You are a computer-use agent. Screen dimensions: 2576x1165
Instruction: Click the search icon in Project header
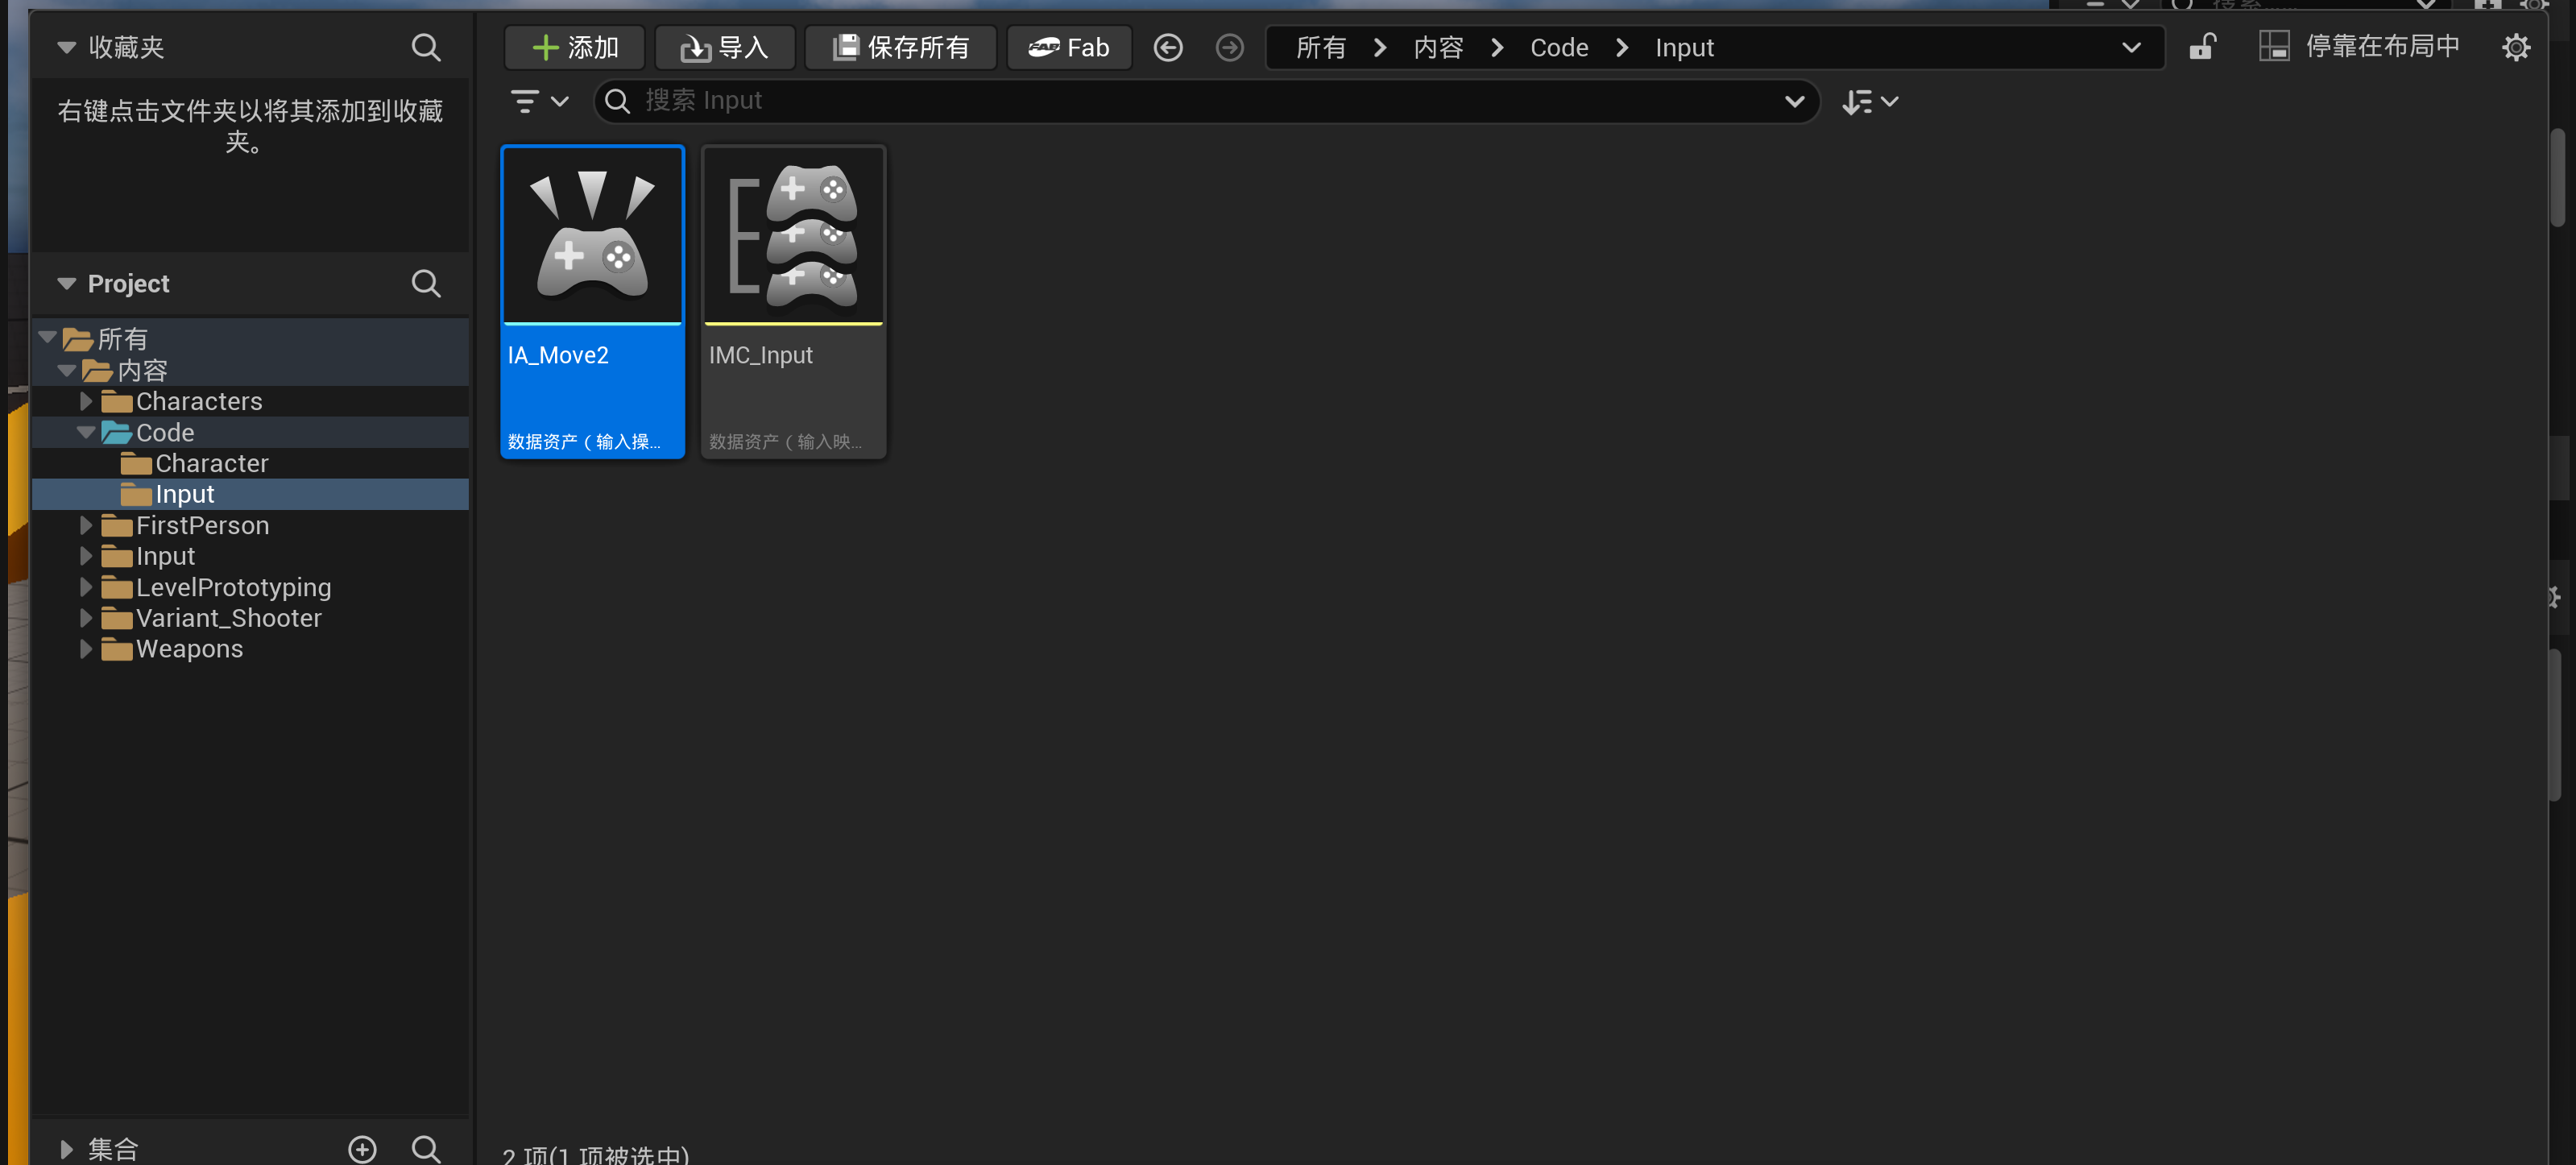tap(426, 283)
